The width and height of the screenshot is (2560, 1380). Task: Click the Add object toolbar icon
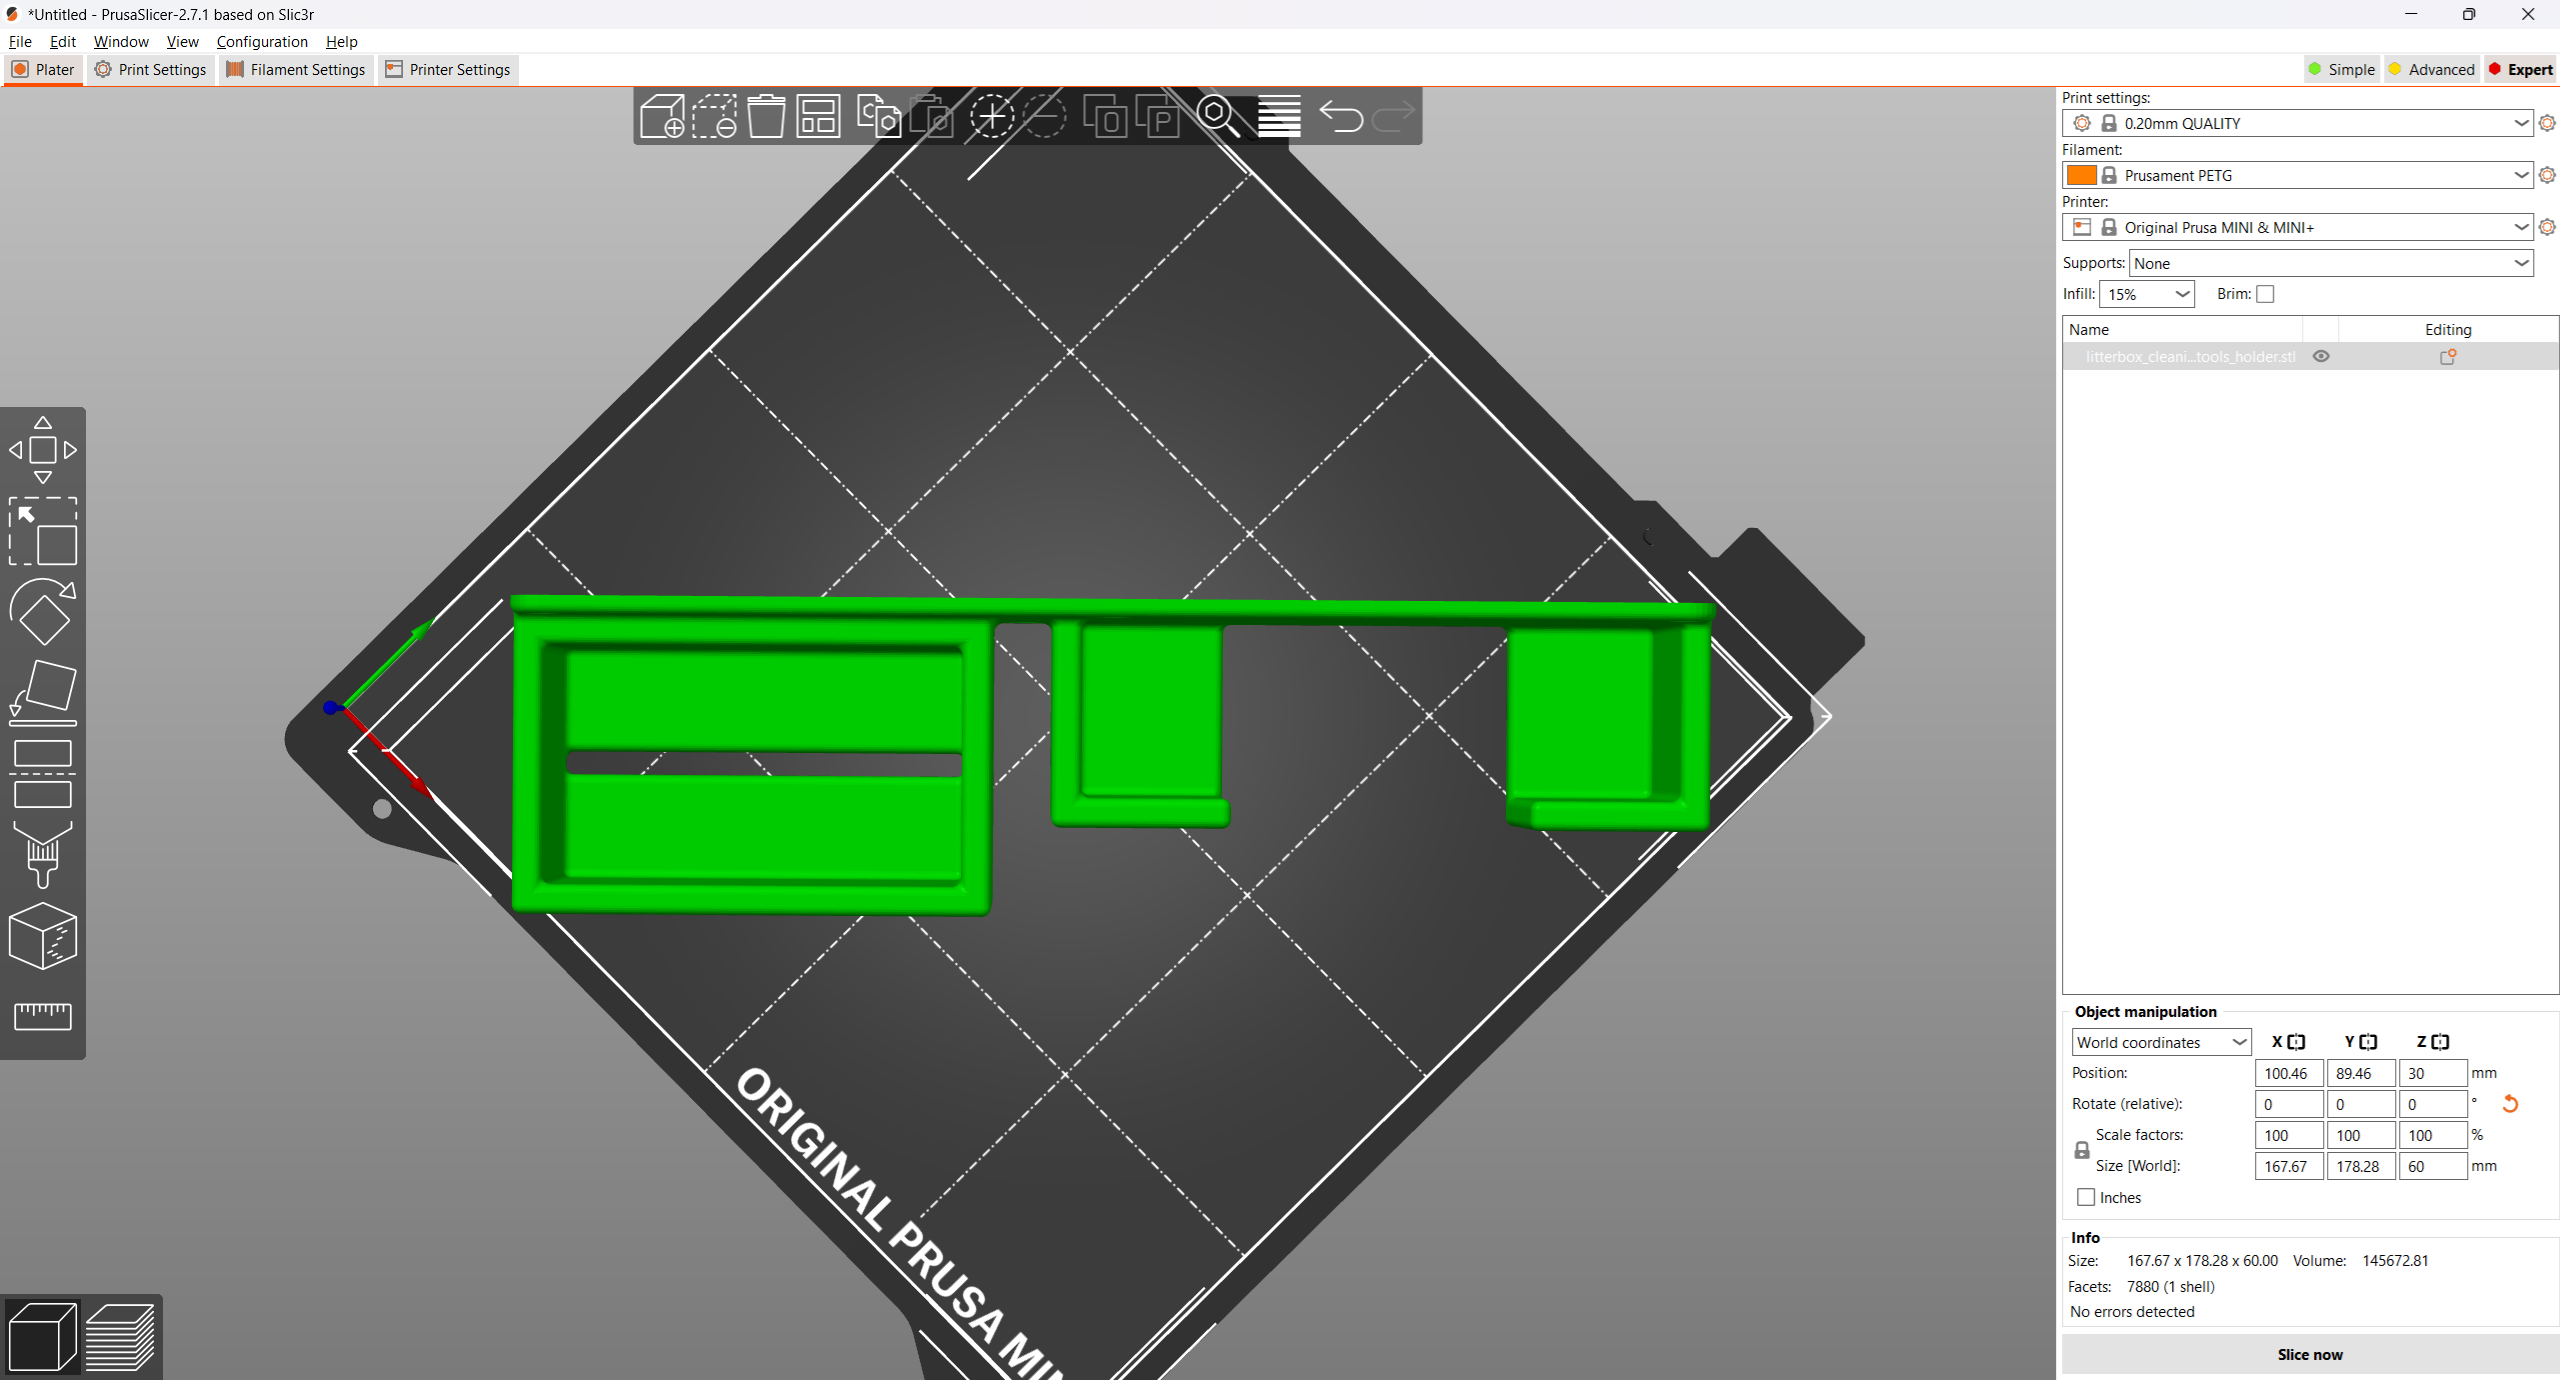(662, 117)
